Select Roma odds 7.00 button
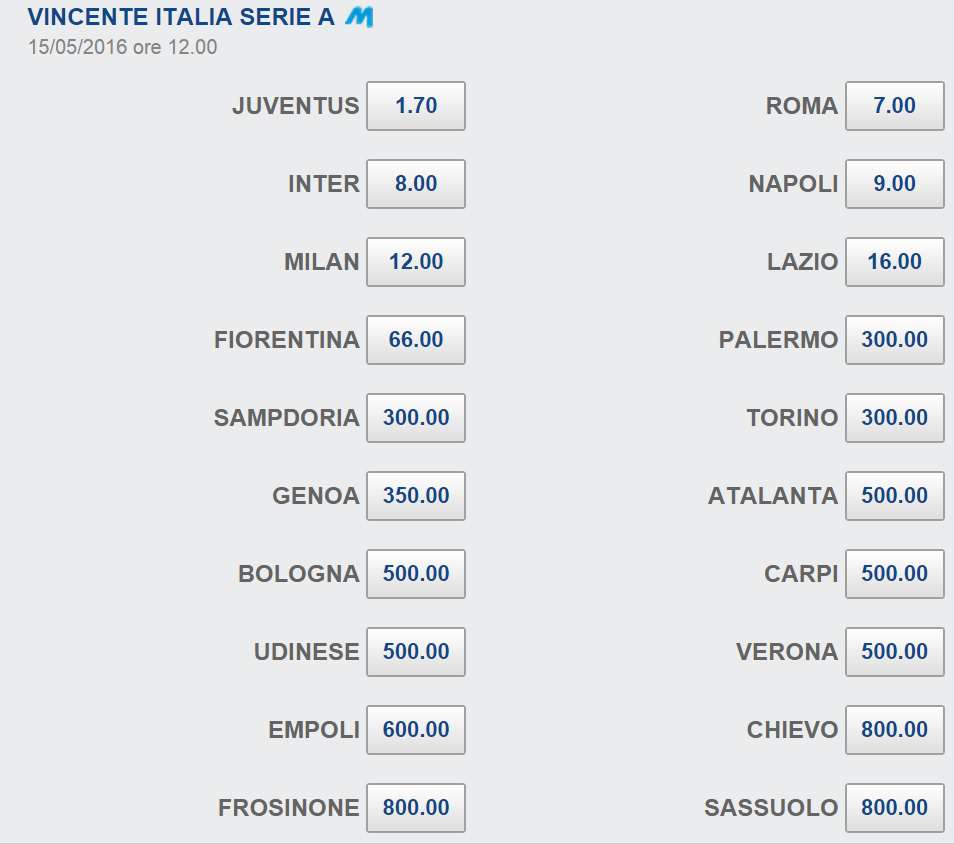This screenshot has height=844, width=954. pos(894,106)
